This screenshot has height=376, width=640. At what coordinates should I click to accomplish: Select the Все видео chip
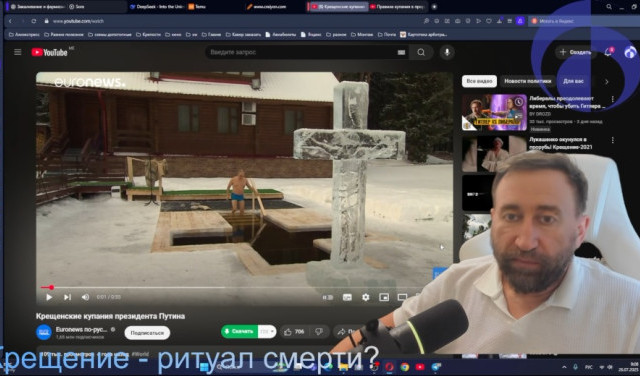(479, 81)
